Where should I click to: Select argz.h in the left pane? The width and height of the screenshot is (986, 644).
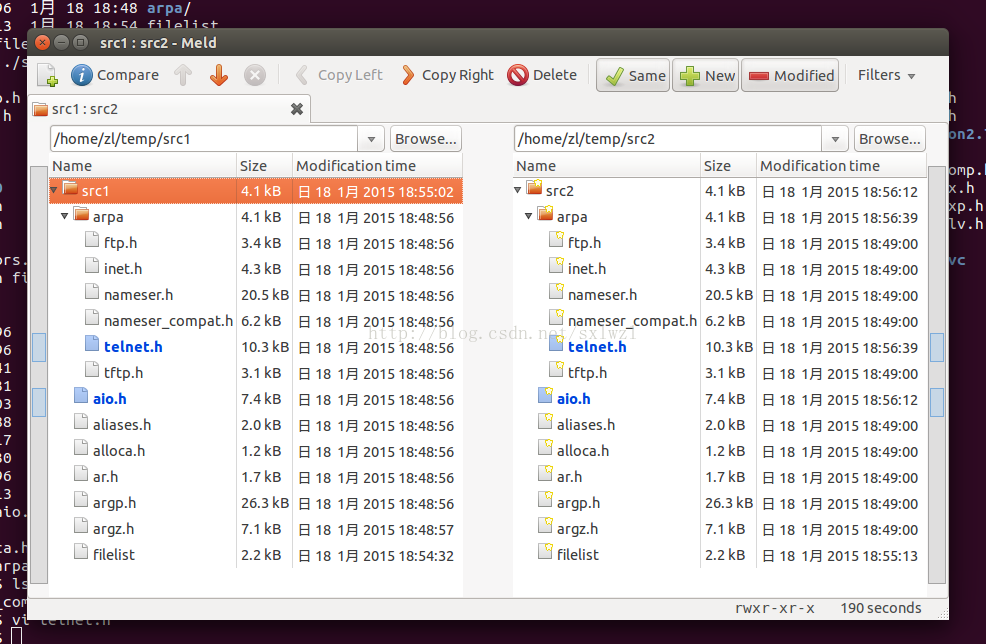113,530
